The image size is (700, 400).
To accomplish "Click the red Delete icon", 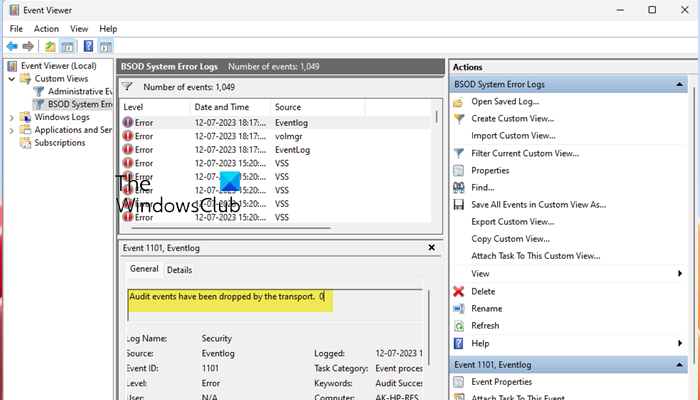I will click(459, 291).
